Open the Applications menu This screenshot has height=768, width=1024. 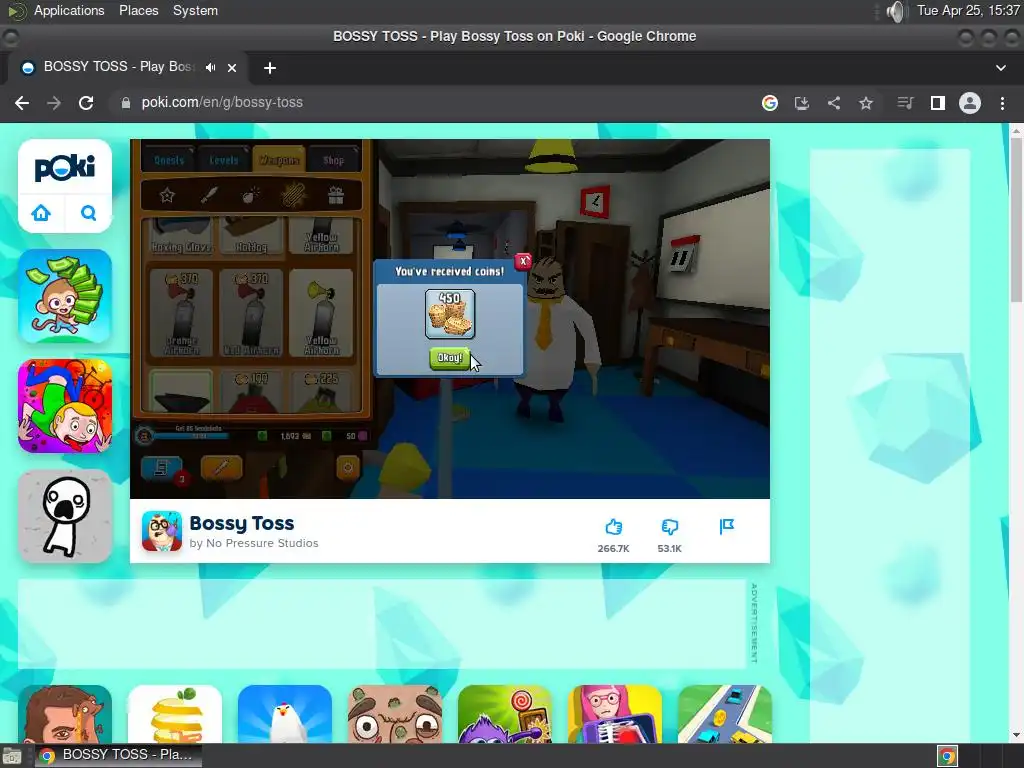pyautogui.click(x=69, y=10)
